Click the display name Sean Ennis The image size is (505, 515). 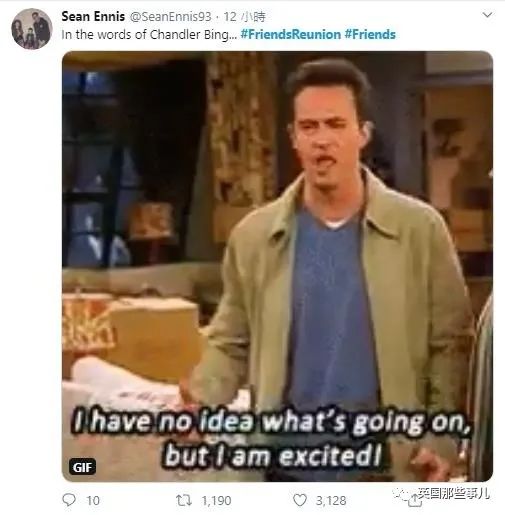click(93, 16)
